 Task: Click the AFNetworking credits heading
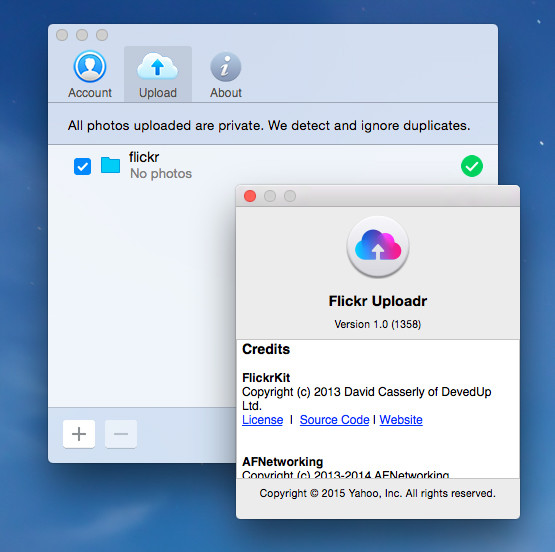[x=282, y=462]
